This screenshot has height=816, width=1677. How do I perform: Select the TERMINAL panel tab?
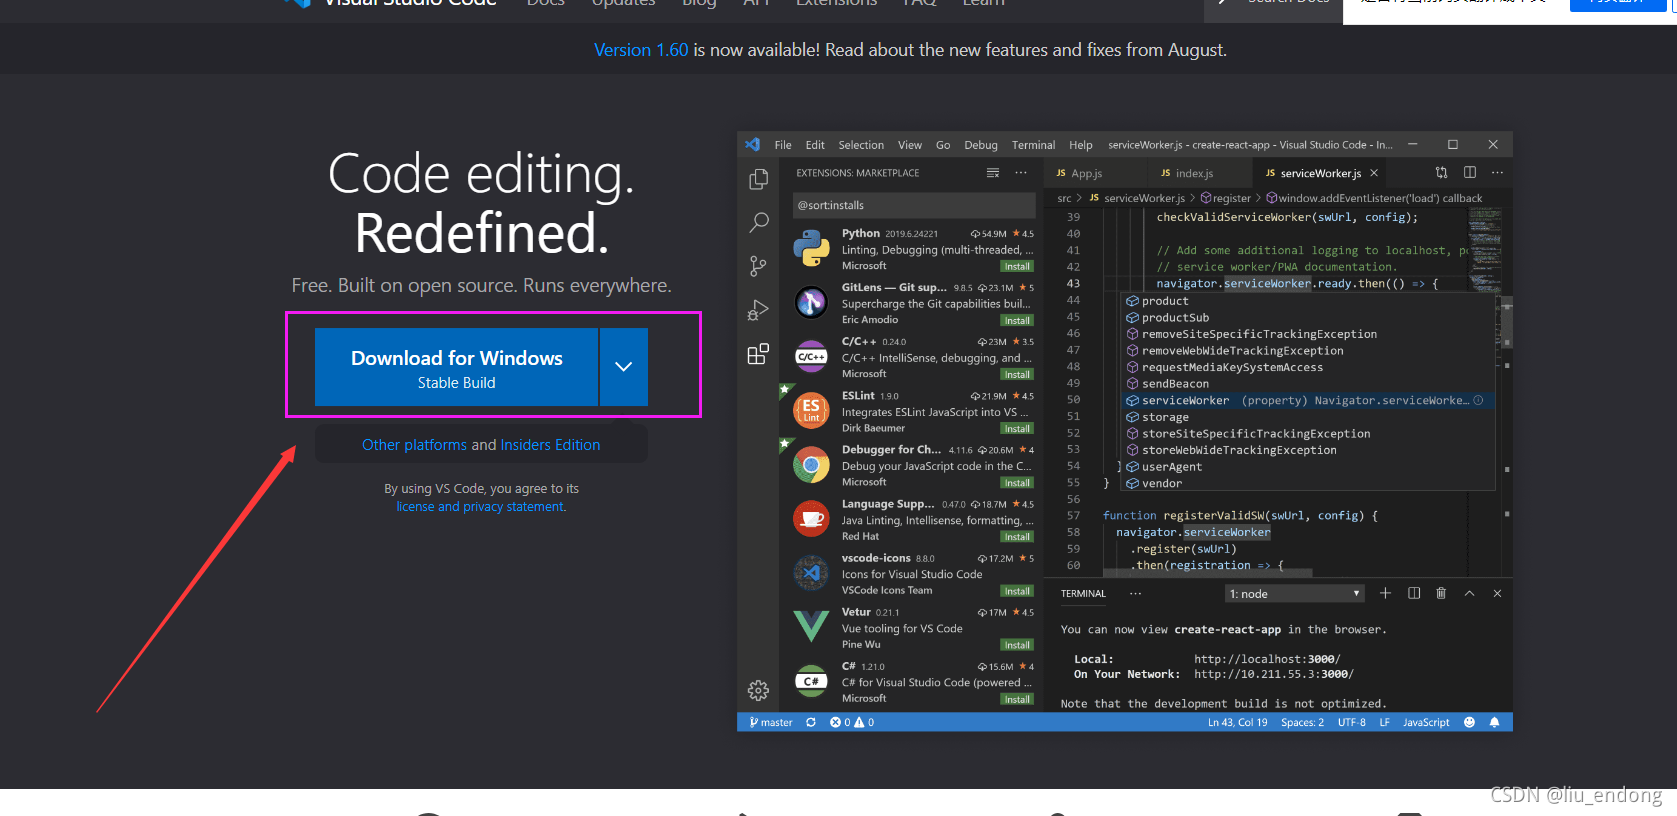click(x=1083, y=593)
